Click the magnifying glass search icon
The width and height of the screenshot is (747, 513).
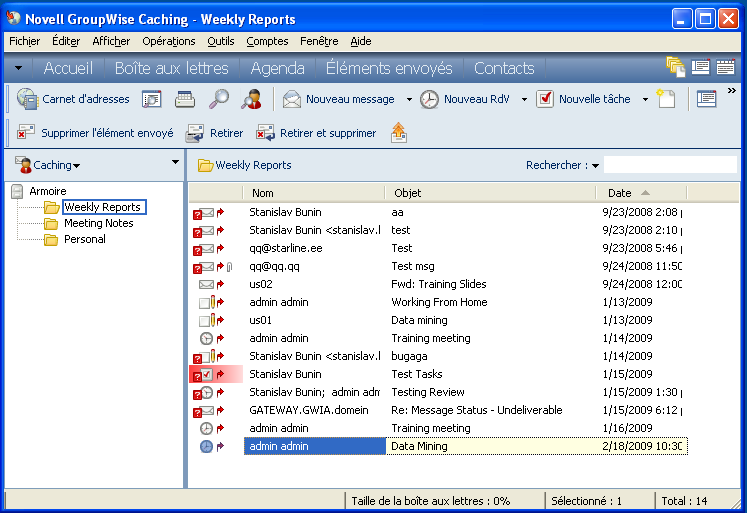point(218,99)
